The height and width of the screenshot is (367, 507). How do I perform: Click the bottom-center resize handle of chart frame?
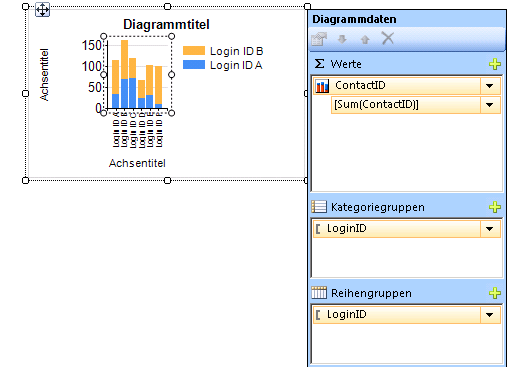click(168, 180)
